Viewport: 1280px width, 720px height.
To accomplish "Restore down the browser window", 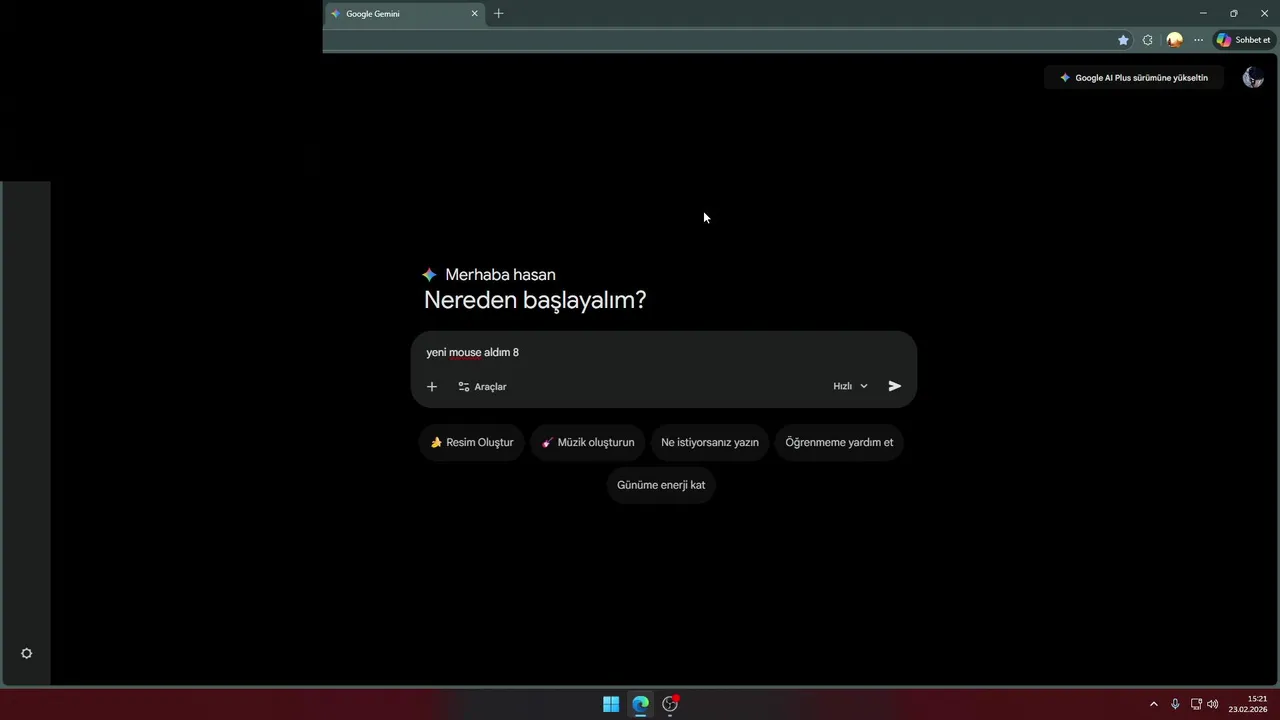I will click(x=1233, y=13).
